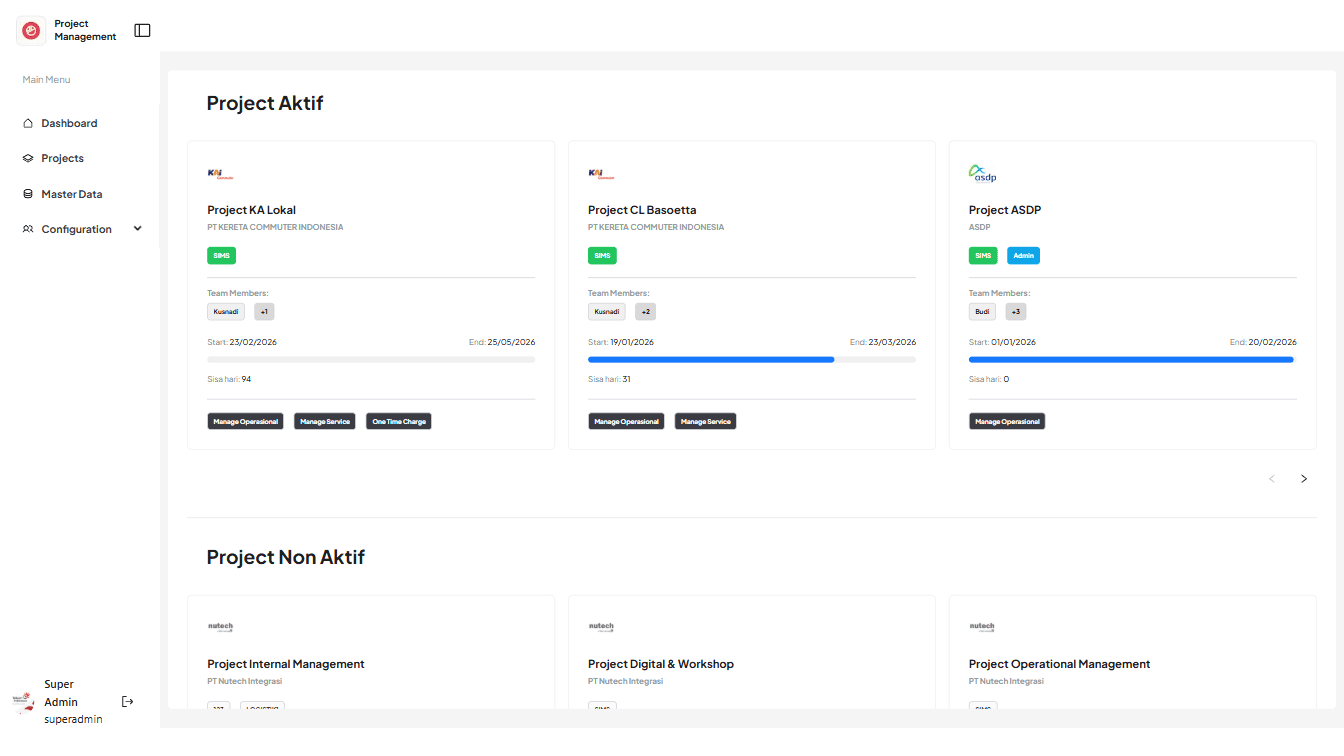1344x756 pixels.
Task: Click the blue Admin tag on Project ASDP
Action: click(1024, 256)
